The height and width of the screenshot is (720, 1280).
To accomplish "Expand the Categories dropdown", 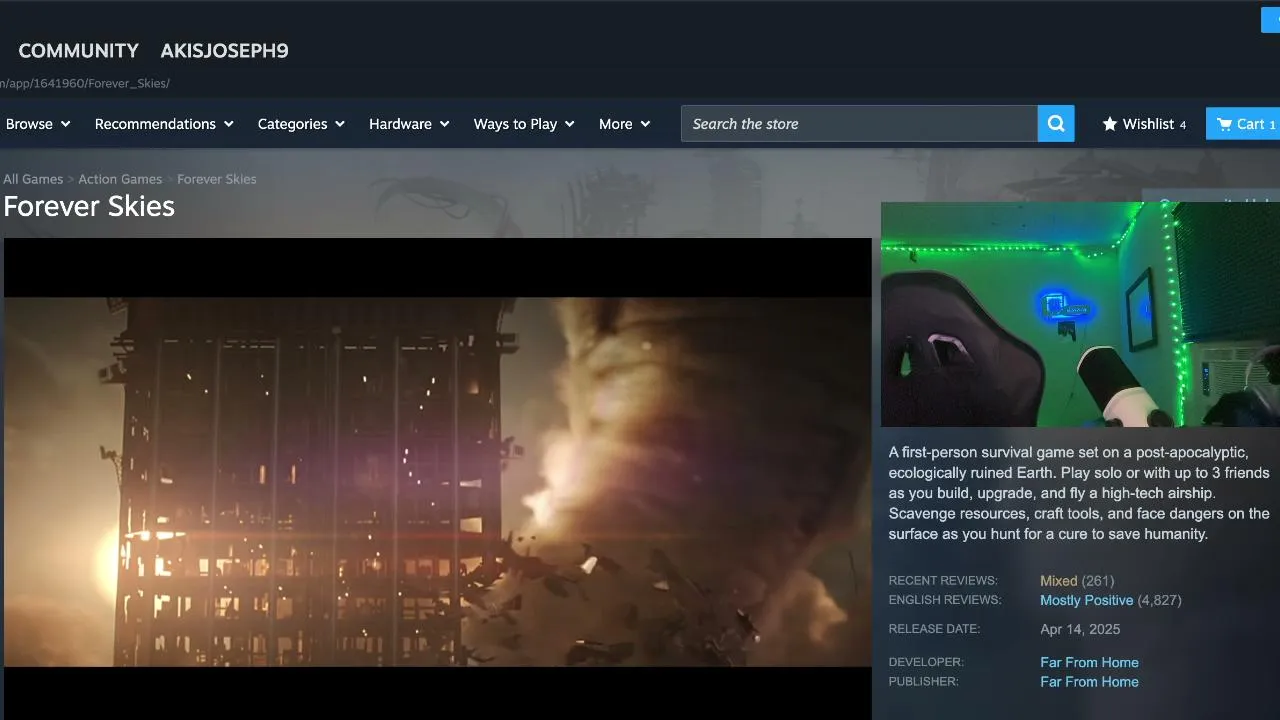I will tap(301, 124).
